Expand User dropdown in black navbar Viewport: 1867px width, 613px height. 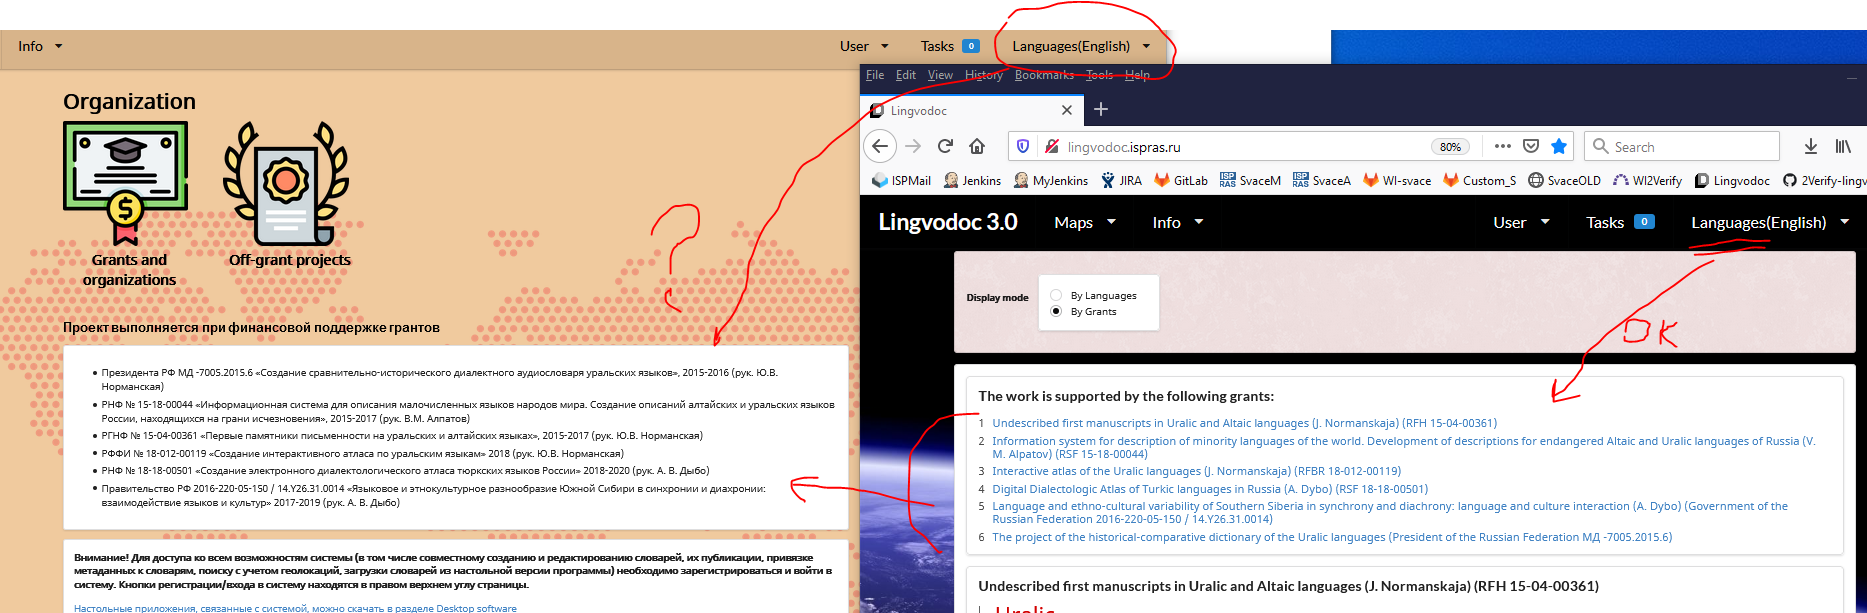point(1520,222)
